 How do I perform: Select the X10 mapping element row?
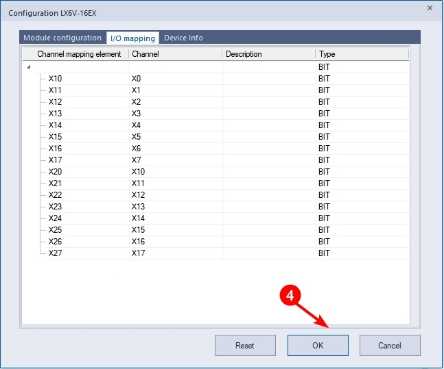(215, 79)
